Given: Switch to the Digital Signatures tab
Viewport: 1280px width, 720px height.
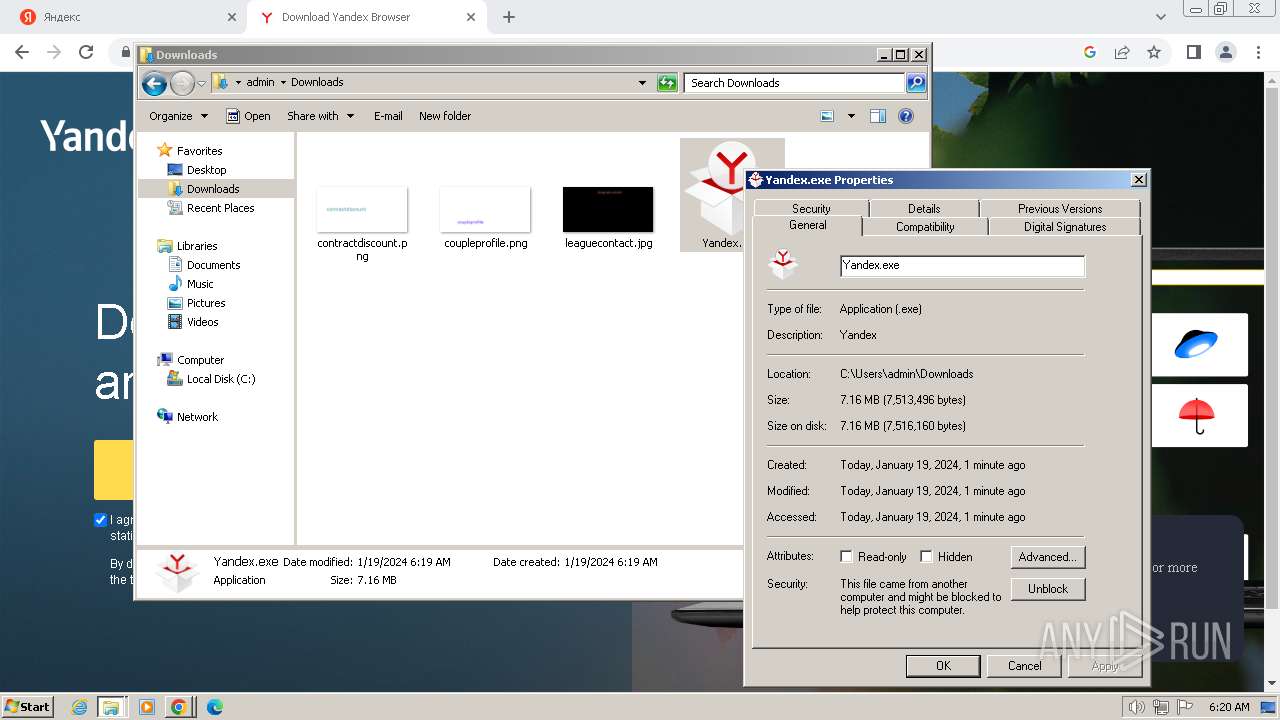Looking at the screenshot, I should click(1065, 227).
